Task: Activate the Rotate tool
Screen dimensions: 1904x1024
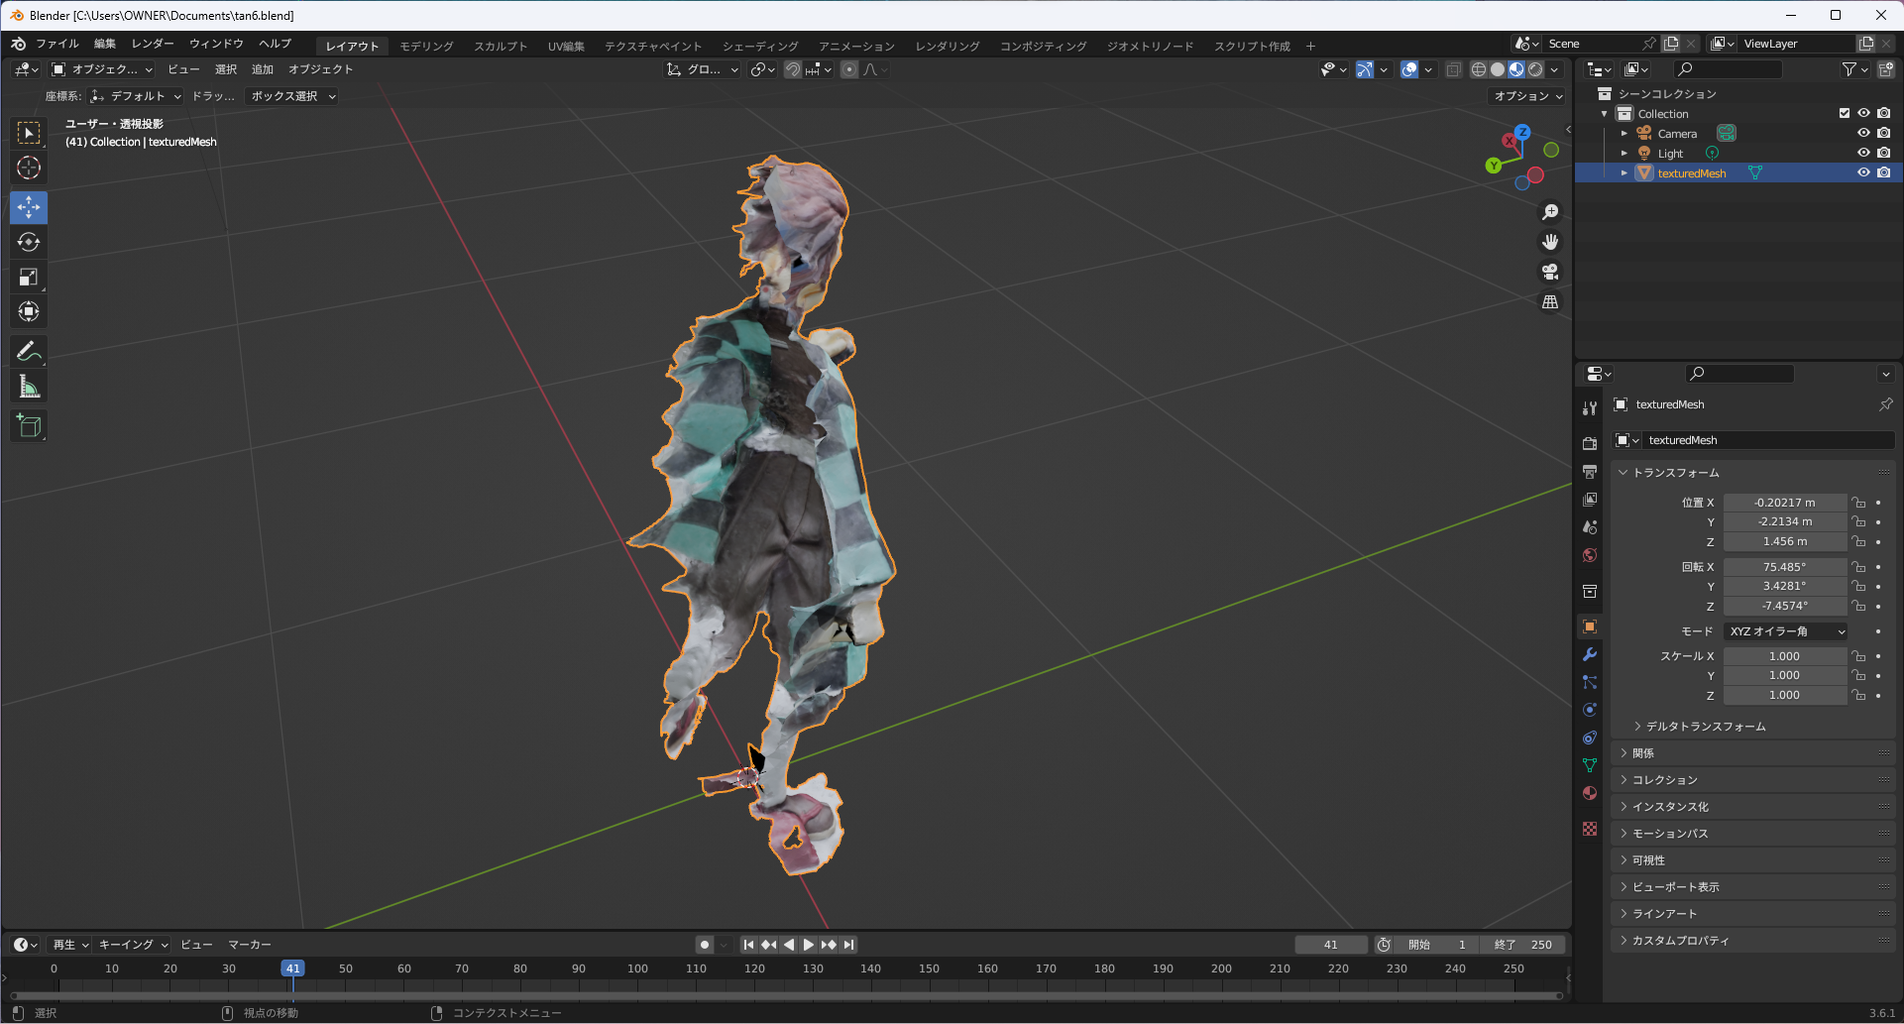Action: (29, 242)
